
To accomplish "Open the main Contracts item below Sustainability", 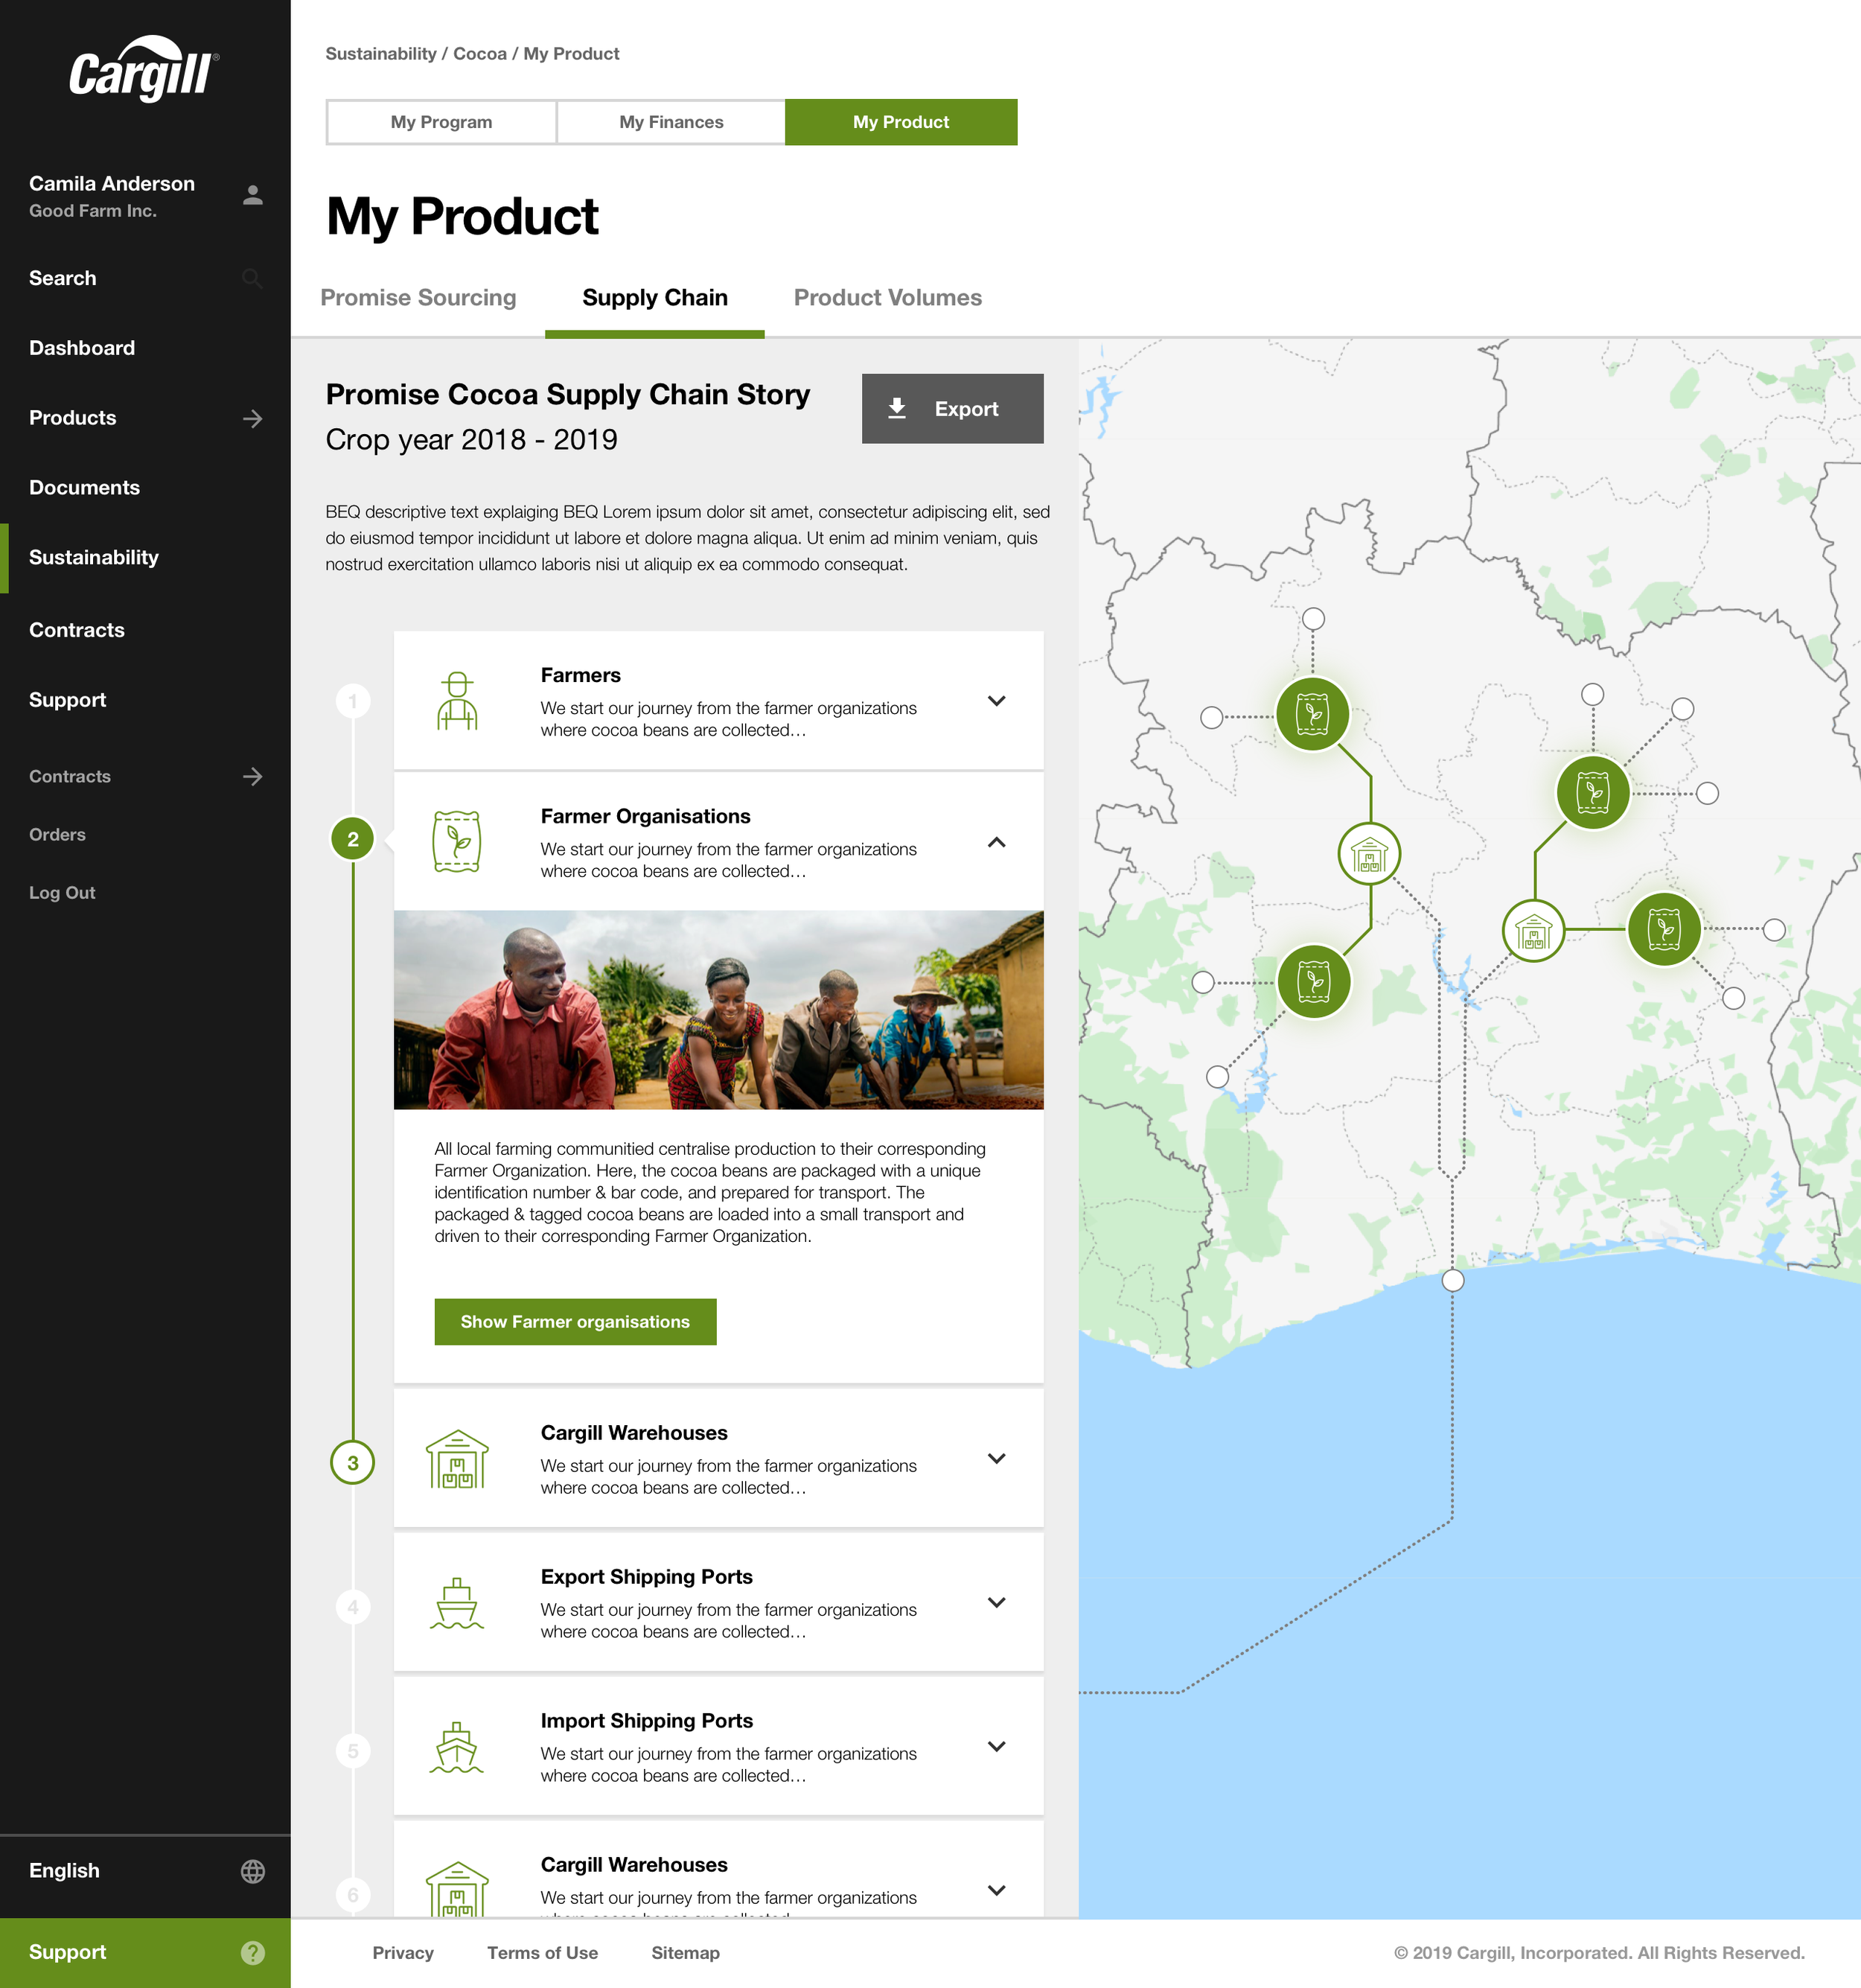I will (x=77, y=630).
